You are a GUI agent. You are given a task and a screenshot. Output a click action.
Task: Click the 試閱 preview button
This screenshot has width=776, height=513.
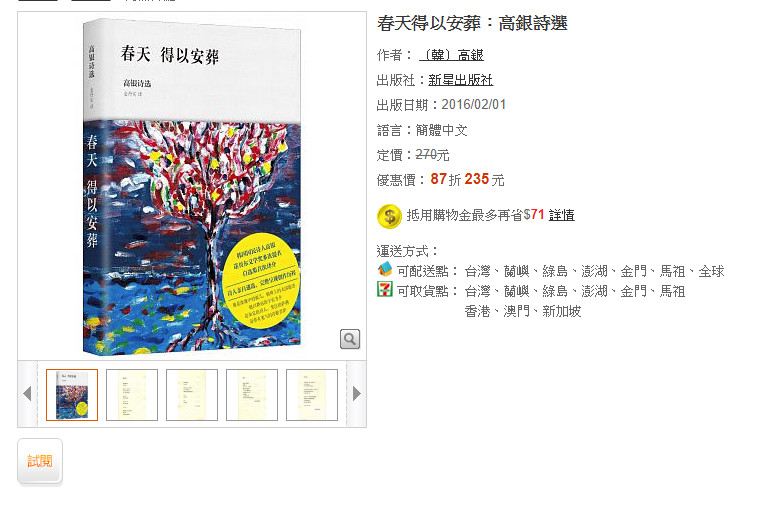pyautogui.click(x=40, y=461)
